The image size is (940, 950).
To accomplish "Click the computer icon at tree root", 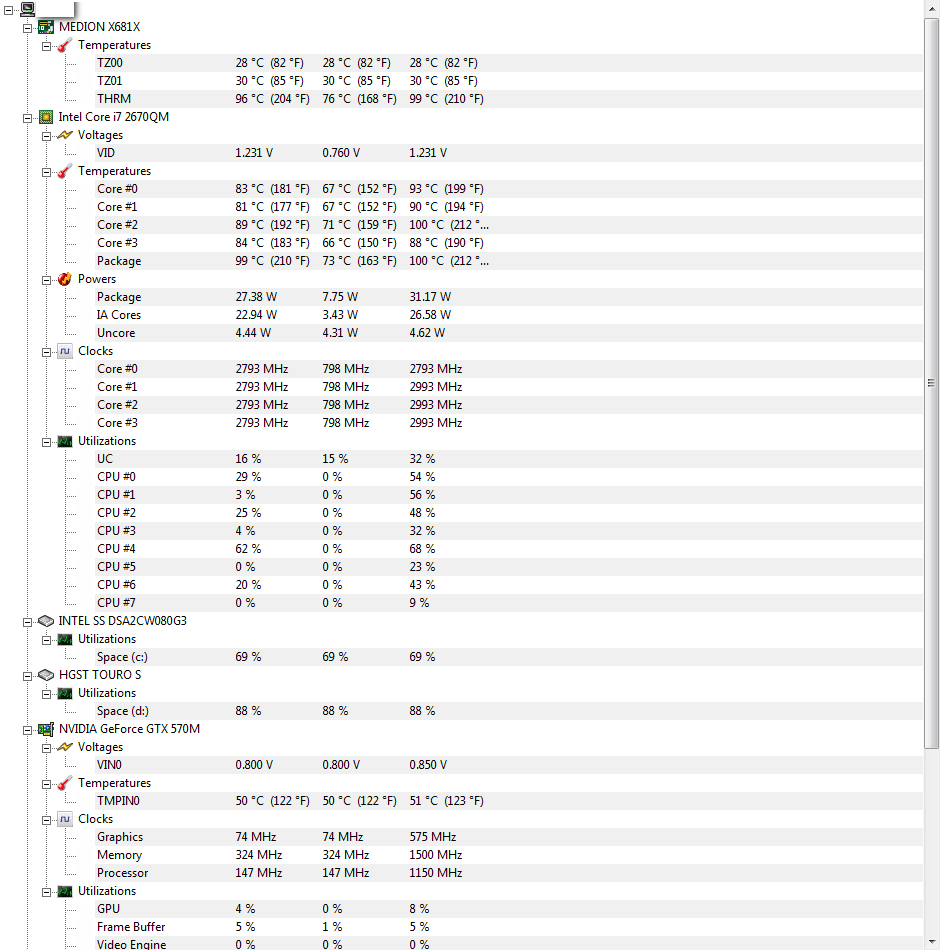I will [x=28, y=9].
